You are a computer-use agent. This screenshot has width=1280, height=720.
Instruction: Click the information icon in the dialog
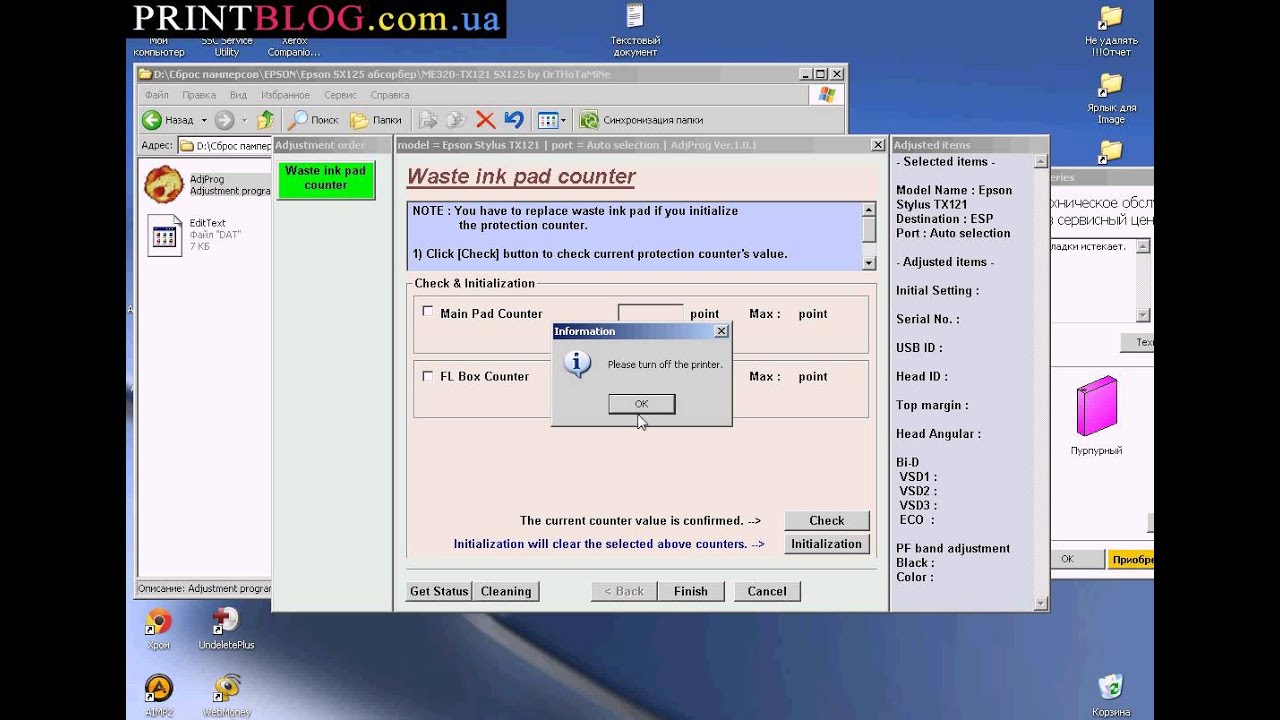pos(577,364)
